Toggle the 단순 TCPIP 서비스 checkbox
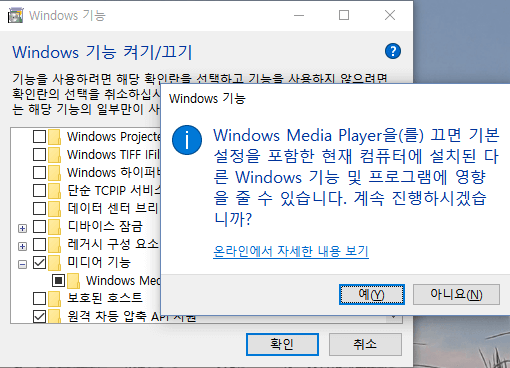This screenshot has width=510, height=368. click(x=39, y=191)
